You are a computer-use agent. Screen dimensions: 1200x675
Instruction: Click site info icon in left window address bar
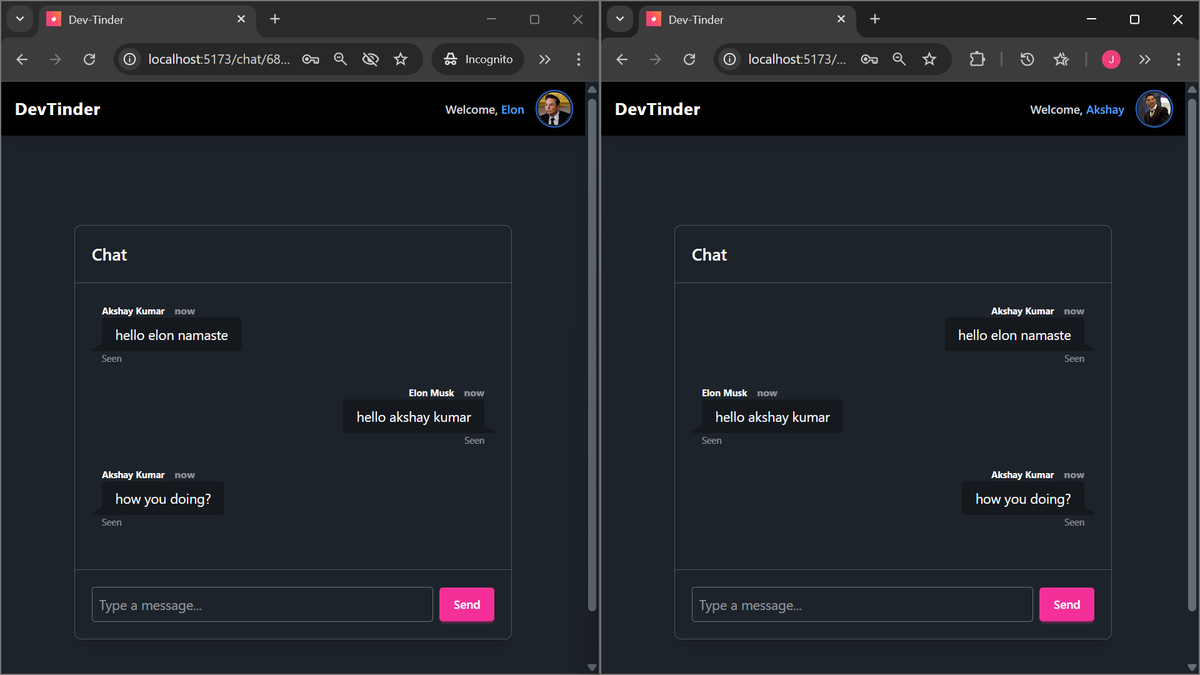coord(129,59)
